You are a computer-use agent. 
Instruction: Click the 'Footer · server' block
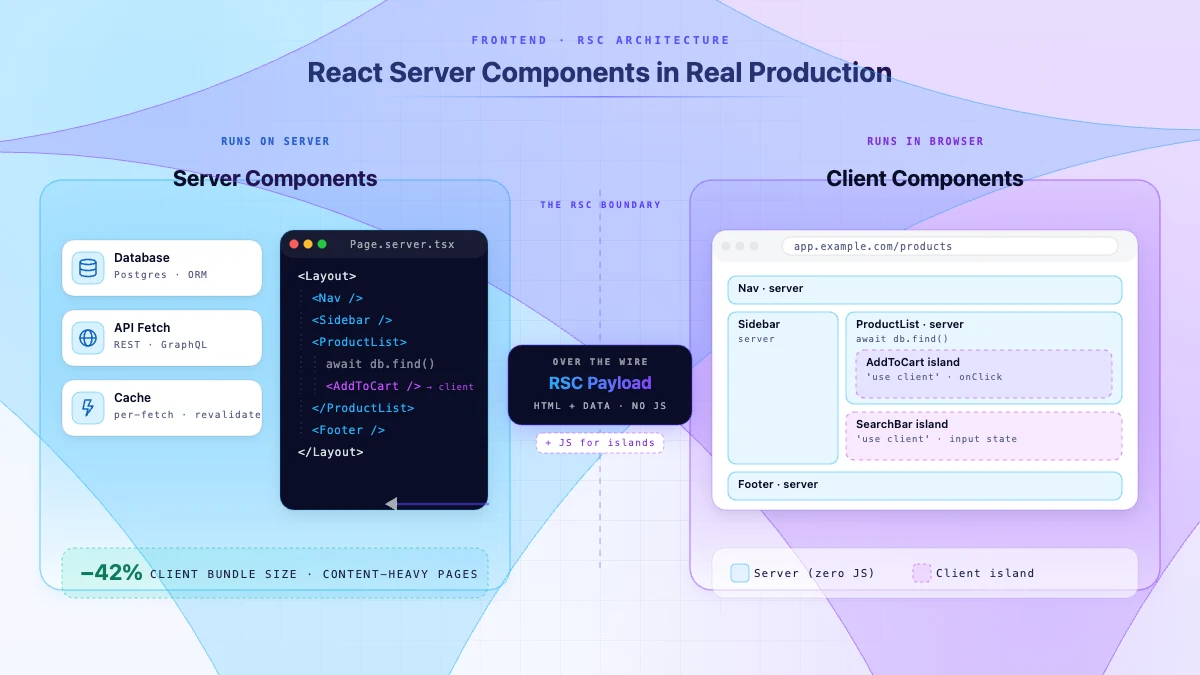[x=925, y=486]
